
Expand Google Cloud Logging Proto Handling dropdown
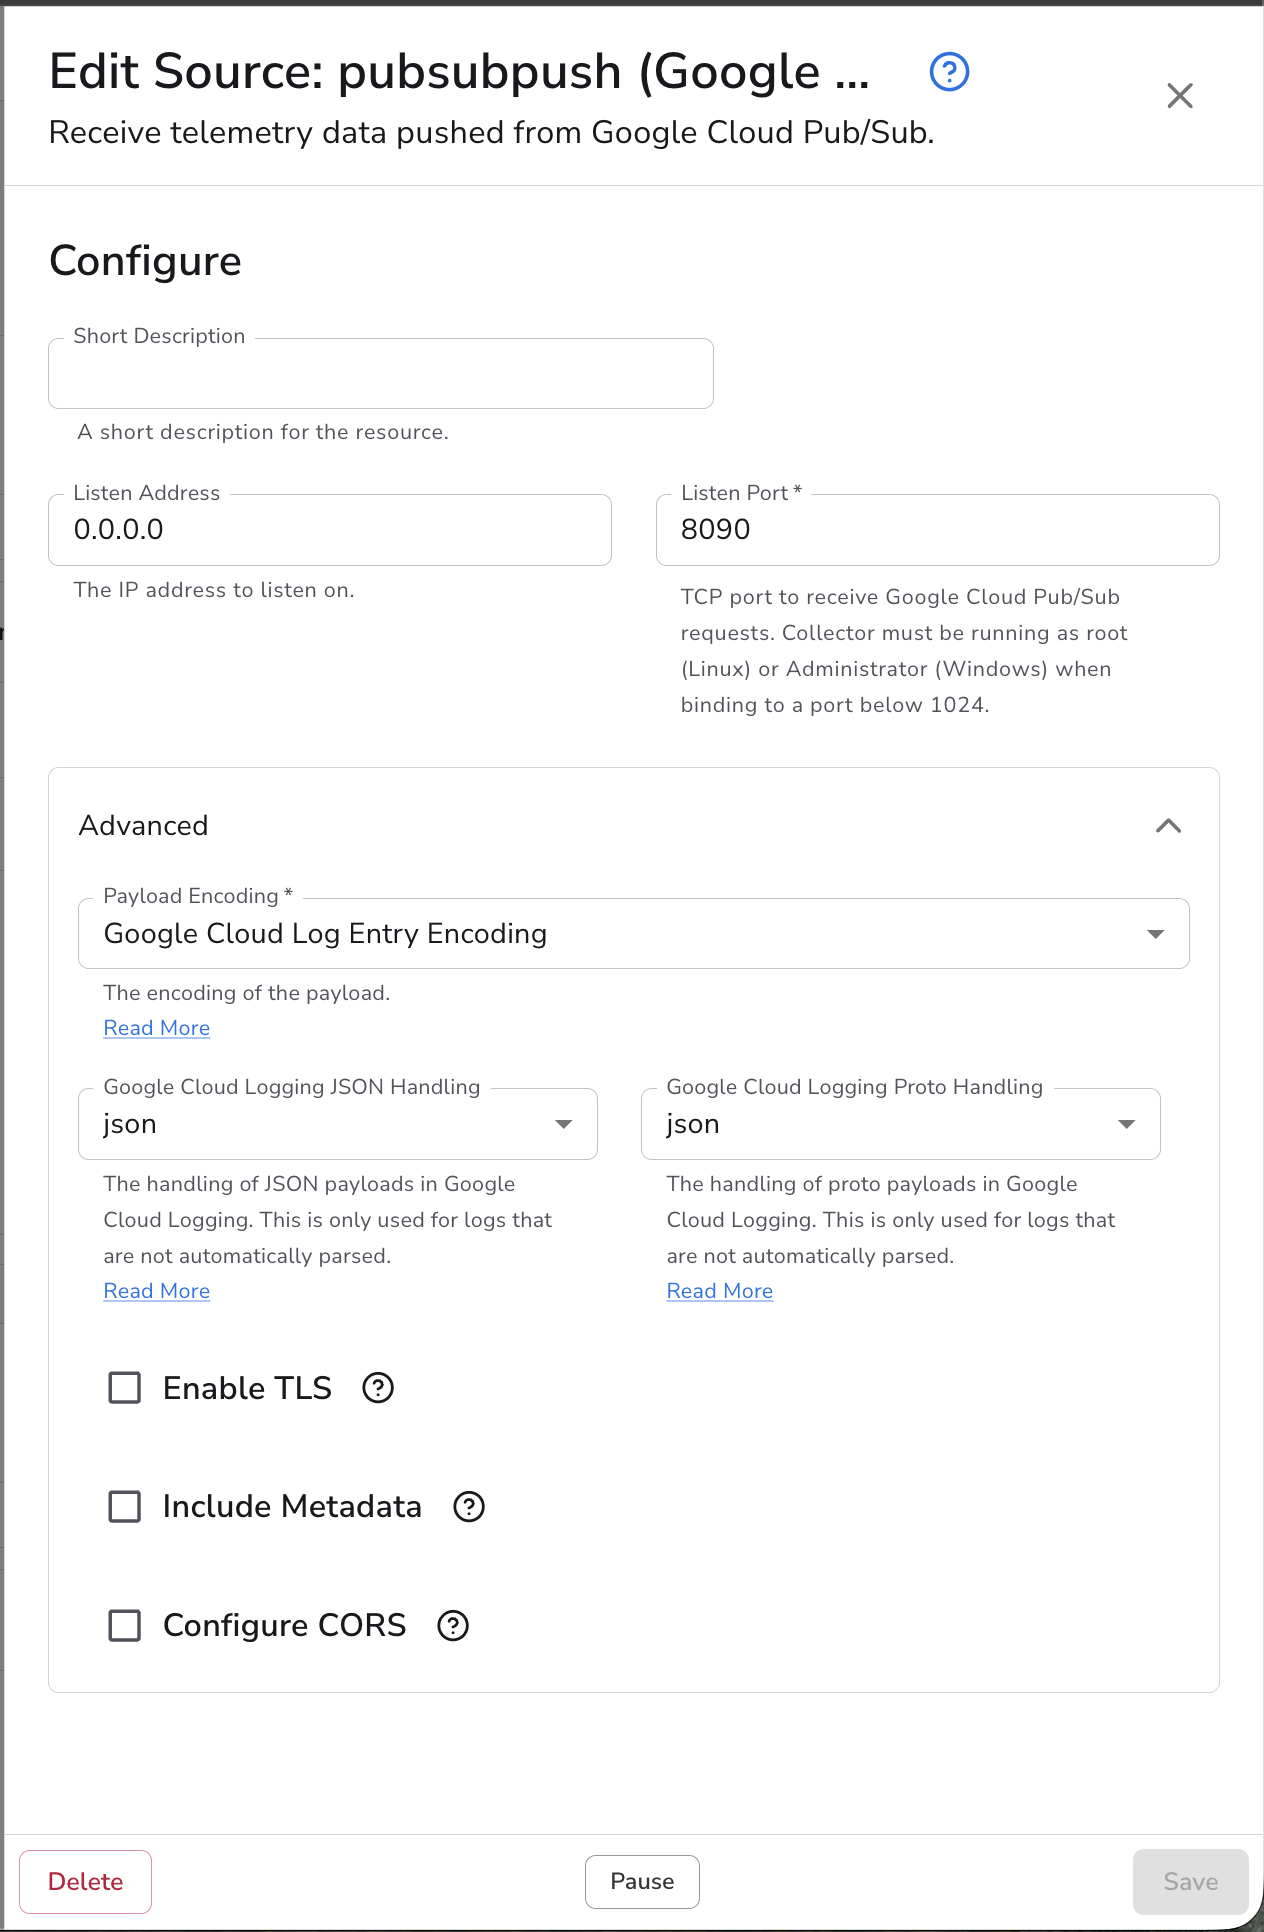tap(900, 1125)
